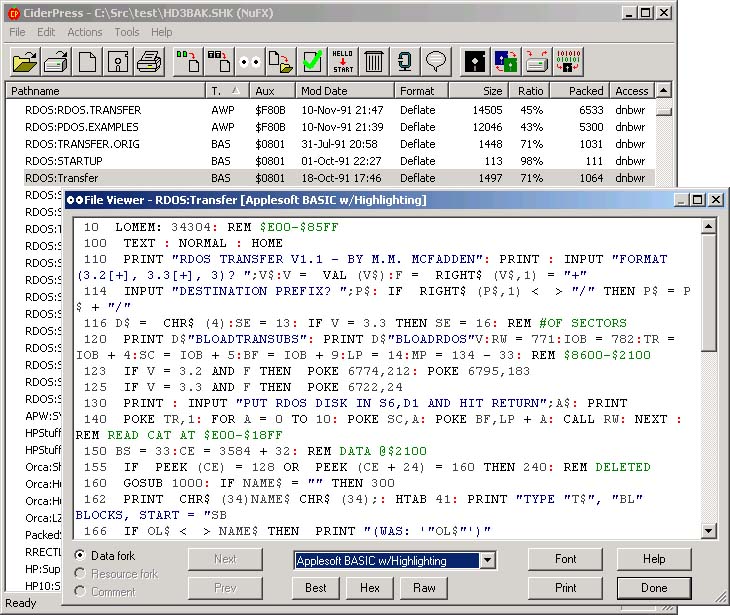This screenshot has width=730, height=615.
Task: Open the Edit menu
Action: pyautogui.click(x=46, y=32)
